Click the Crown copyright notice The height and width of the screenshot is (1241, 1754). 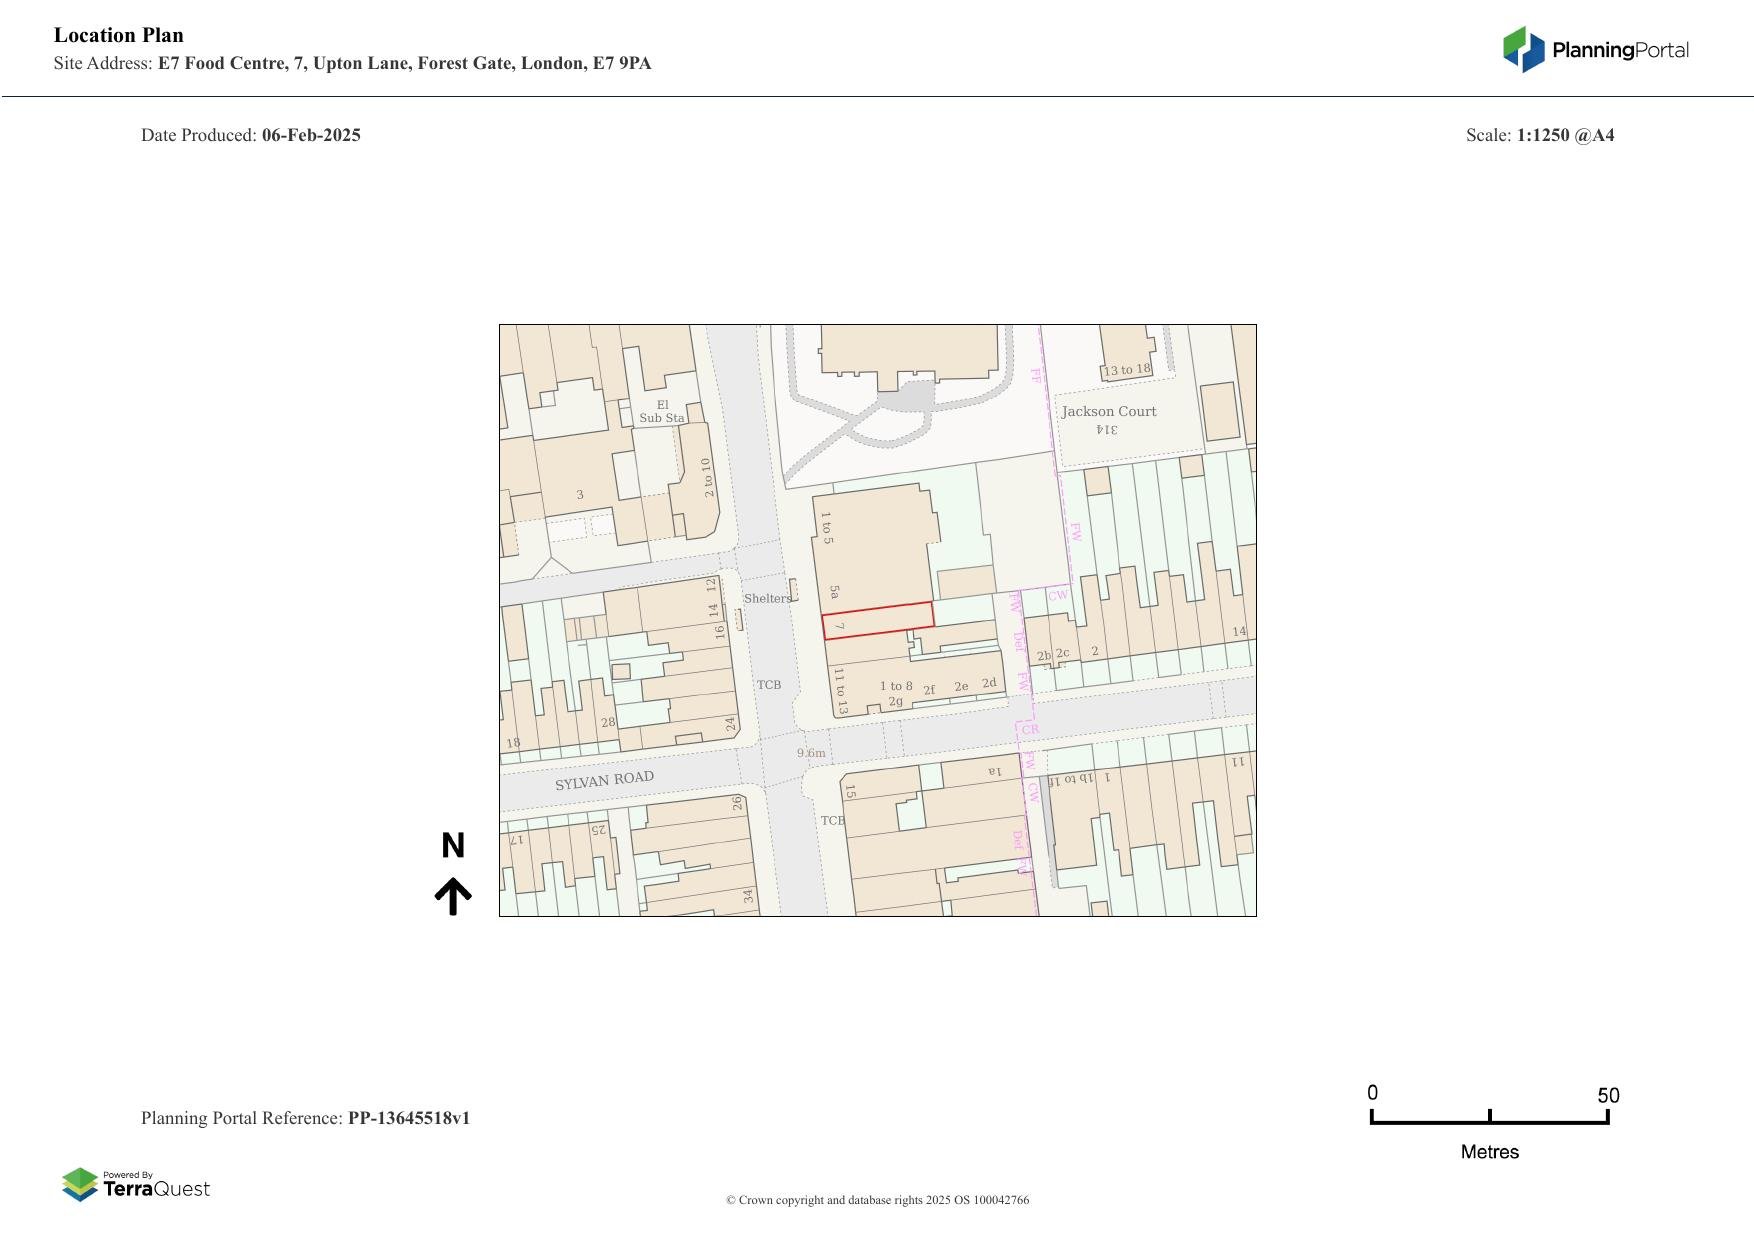pos(877,1200)
